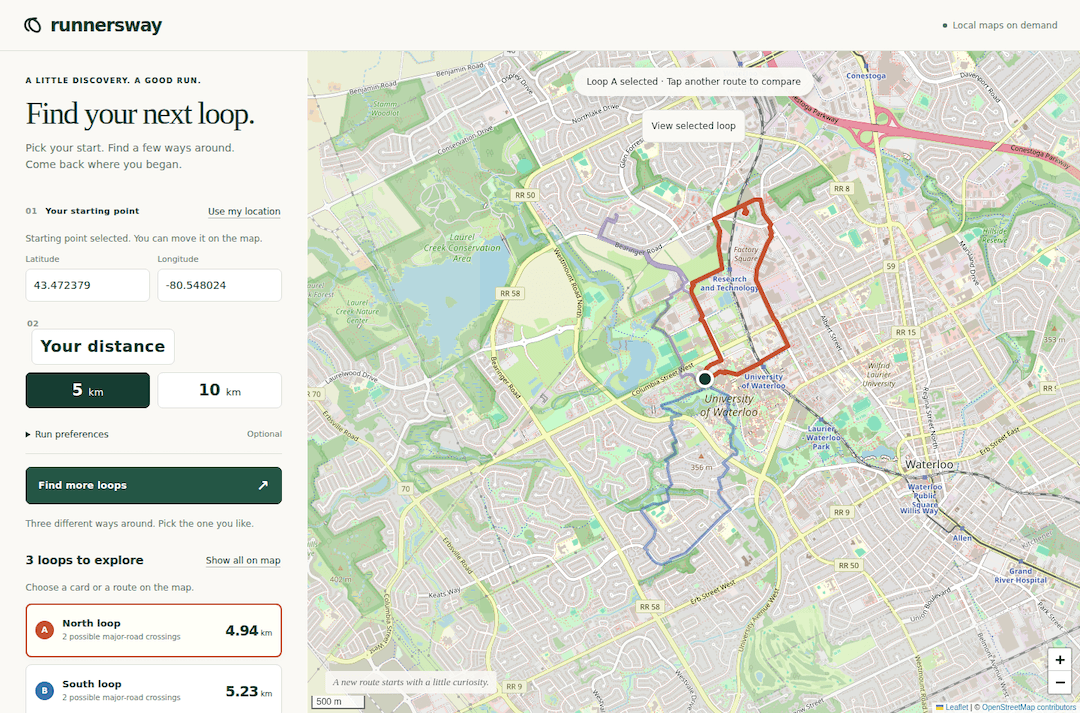Open the OpenStreetMap contributors link
1080x713 pixels.
coord(1030,707)
